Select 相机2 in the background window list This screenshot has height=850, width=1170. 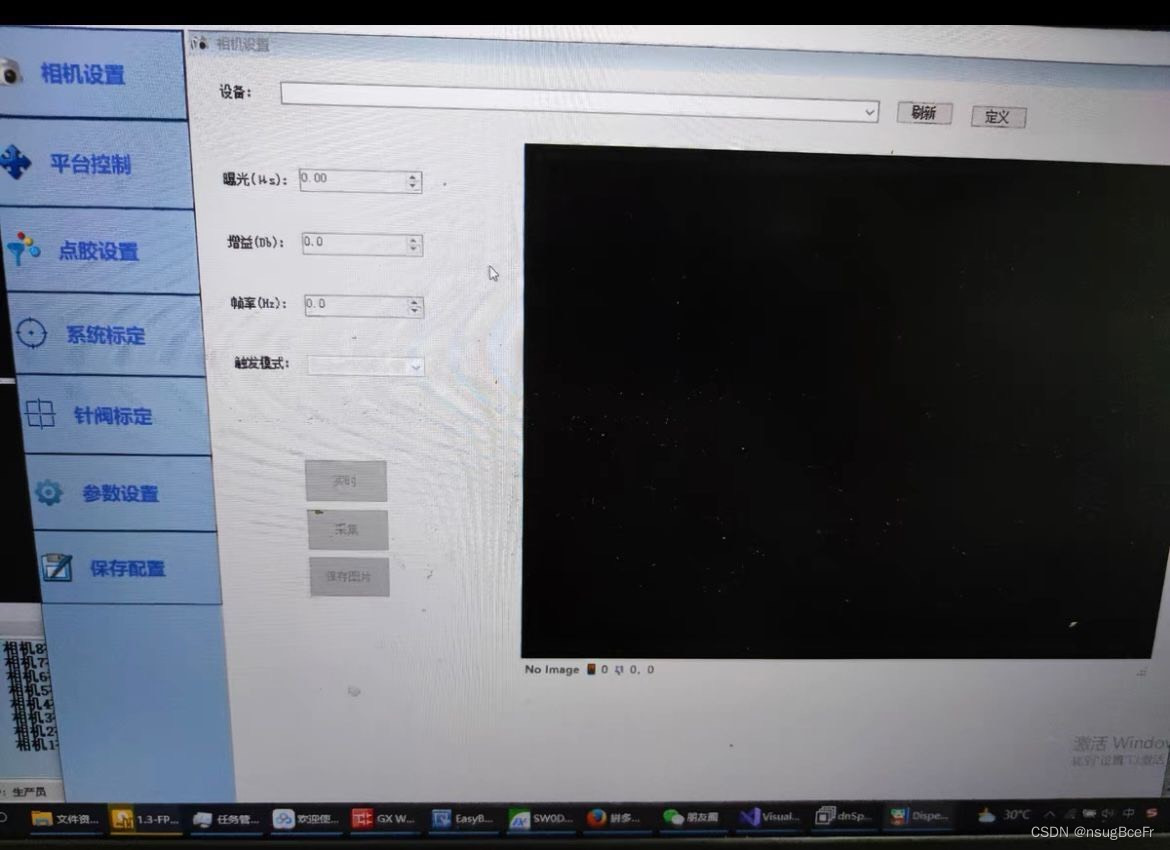tap(35, 730)
